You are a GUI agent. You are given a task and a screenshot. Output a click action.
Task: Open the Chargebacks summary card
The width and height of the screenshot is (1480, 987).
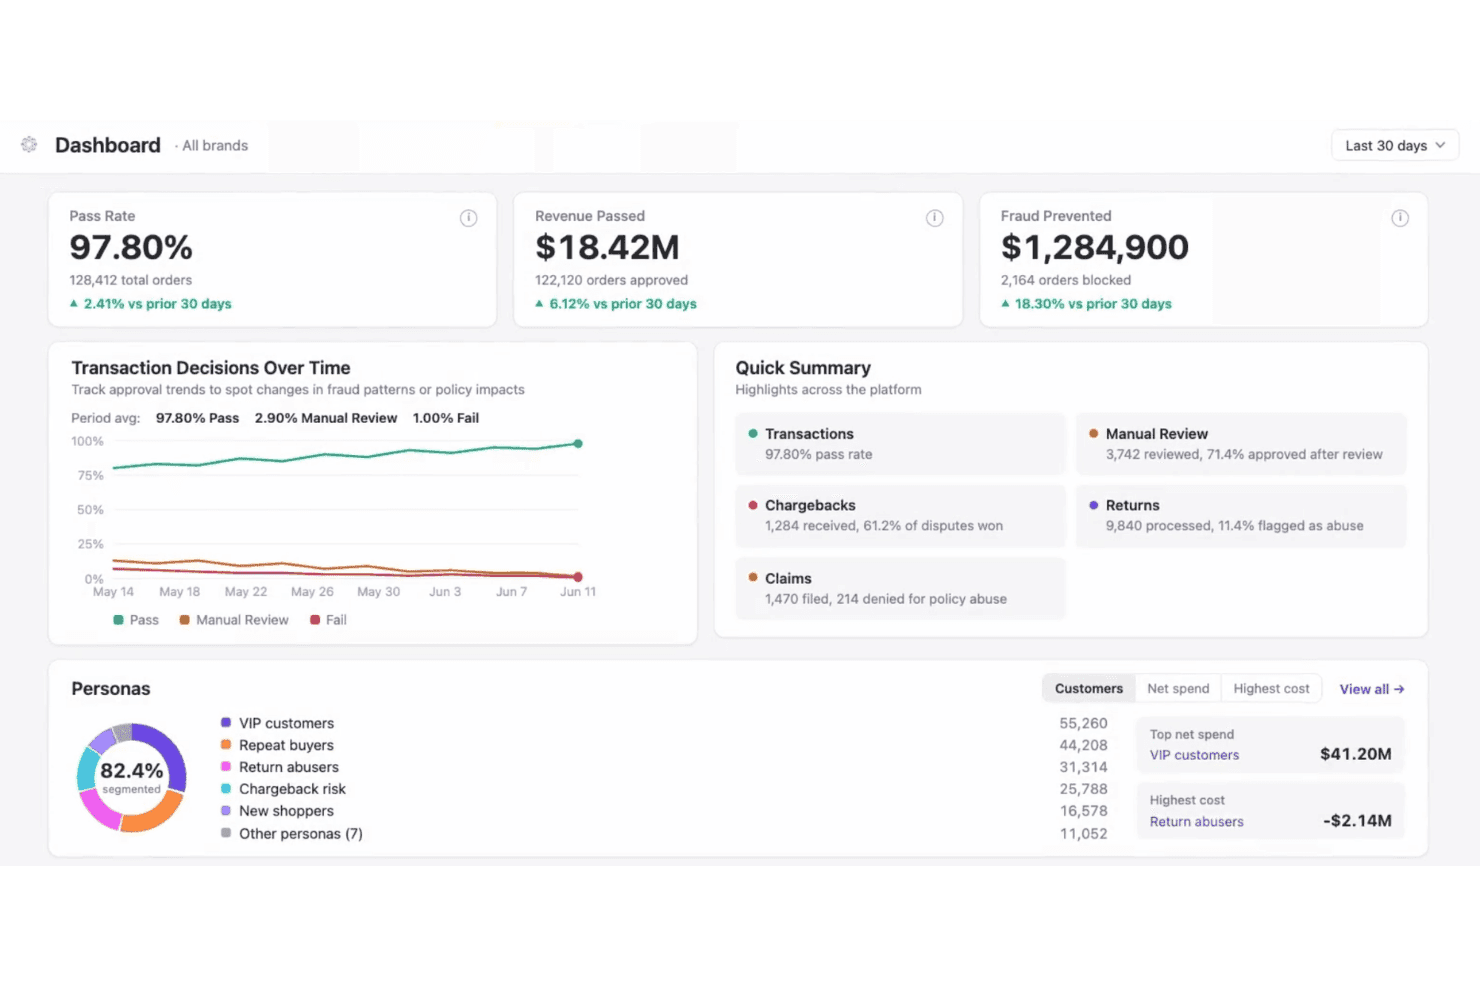click(900, 516)
